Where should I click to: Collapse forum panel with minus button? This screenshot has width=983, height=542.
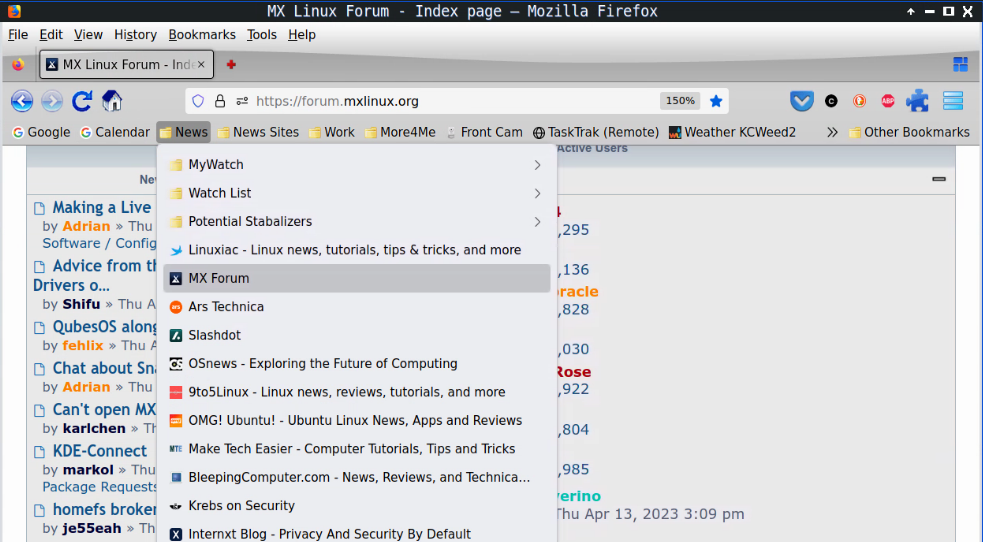tap(938, 179)
